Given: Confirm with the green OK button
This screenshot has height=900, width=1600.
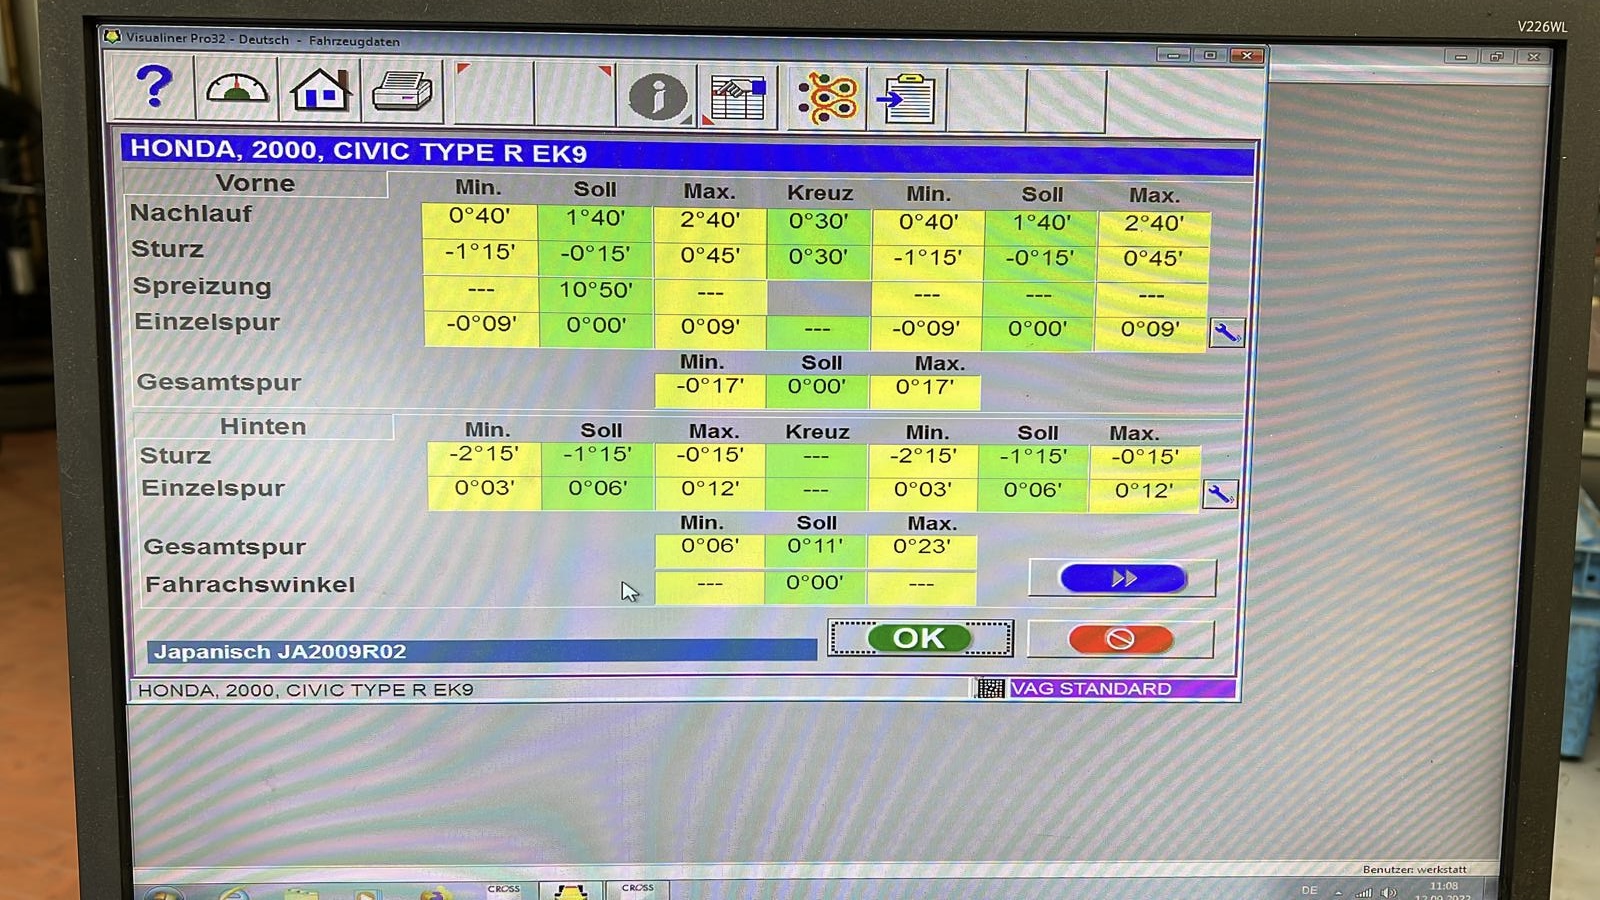Looking at the screenshot, I should tap(920, 638).
